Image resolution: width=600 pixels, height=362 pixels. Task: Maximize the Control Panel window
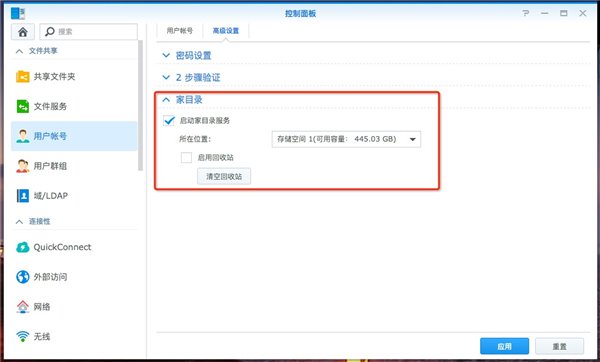(564, 13)
